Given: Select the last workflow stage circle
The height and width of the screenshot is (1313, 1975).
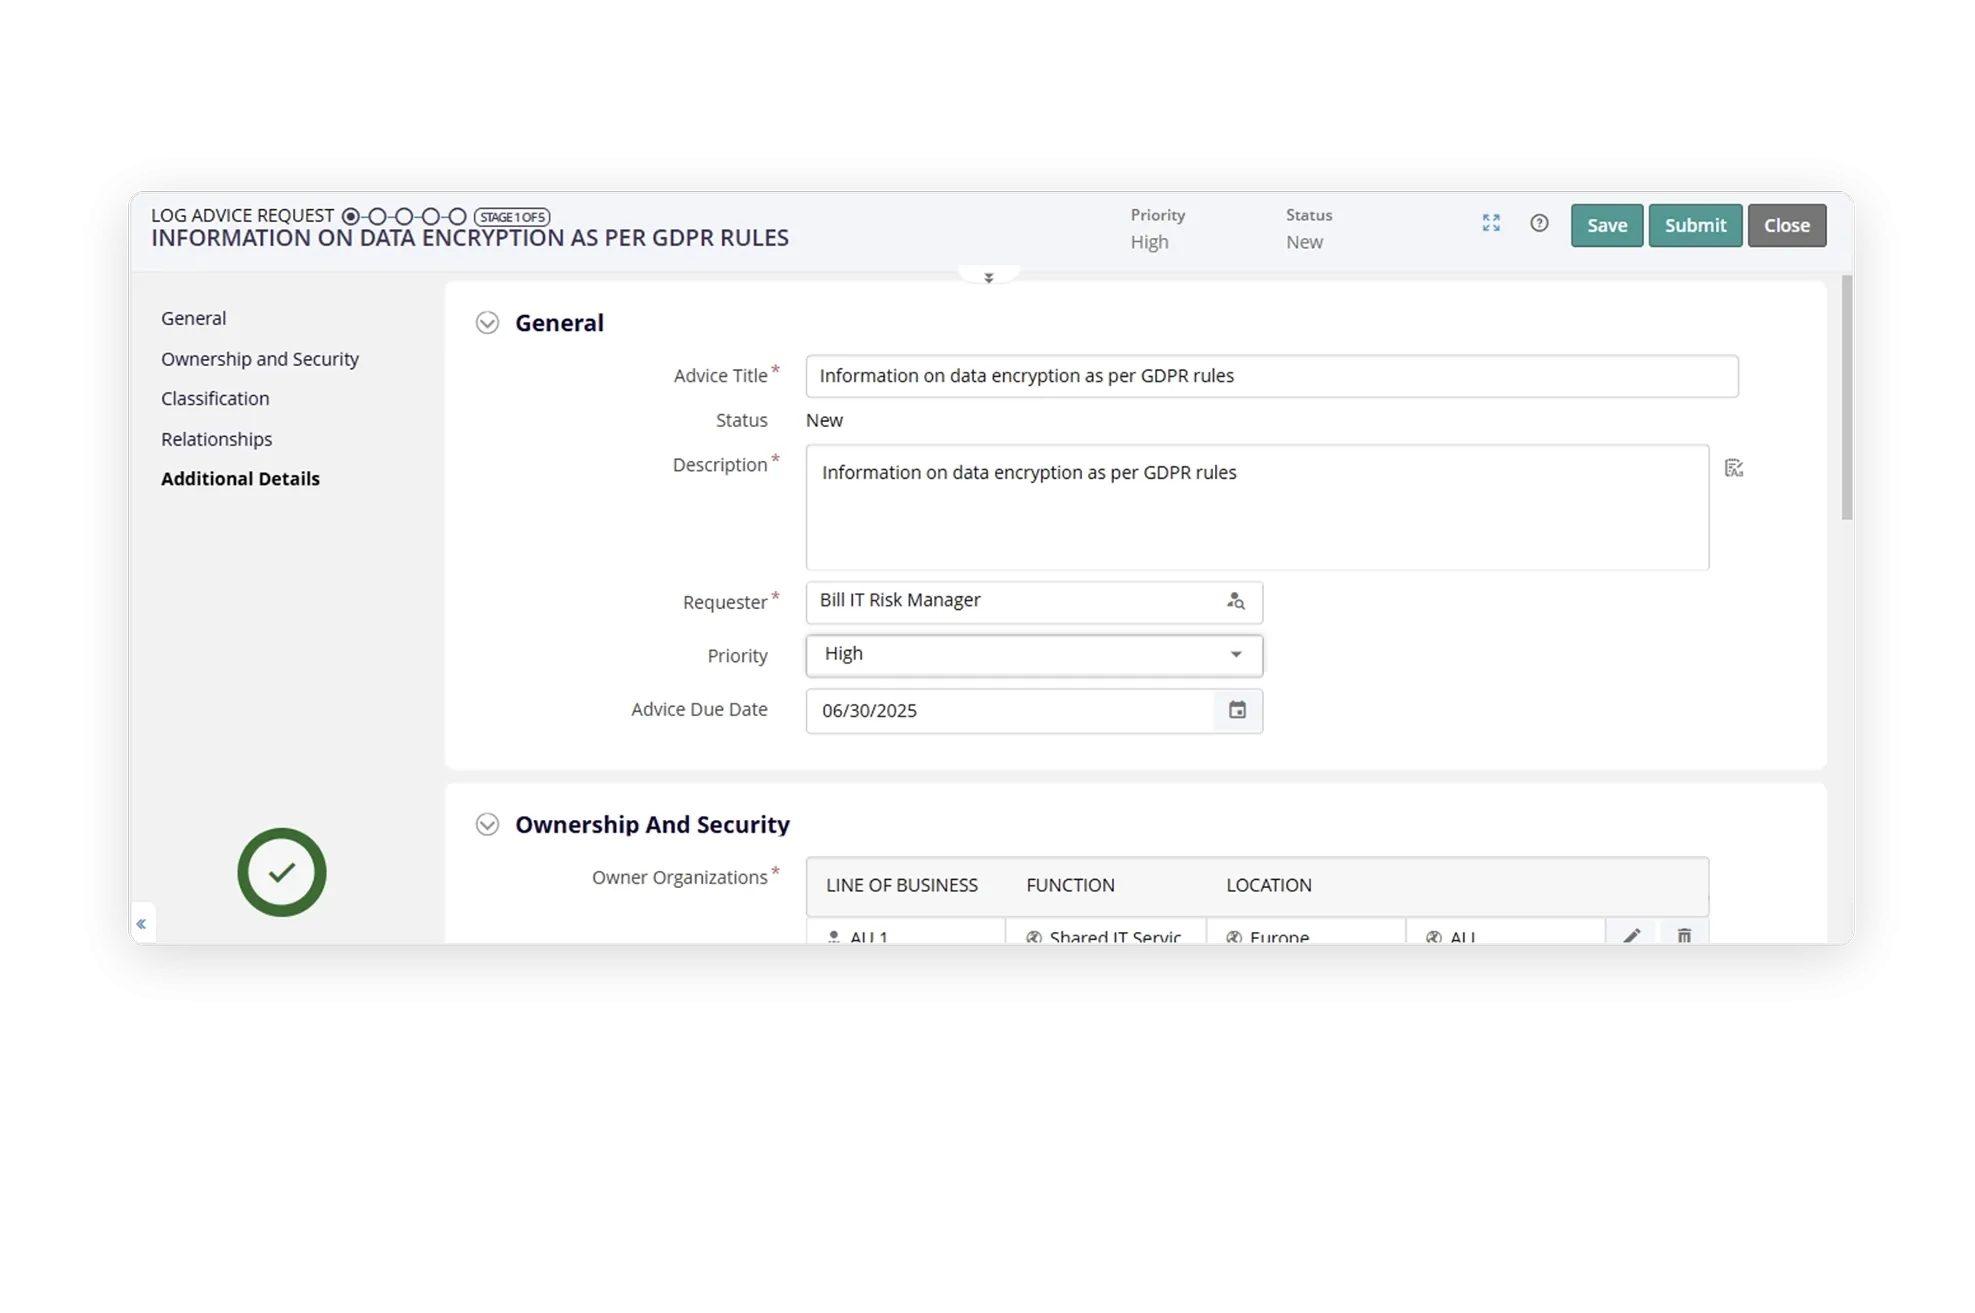Looking at the screenshot, I should pyautogui.click(x=457, y=216).
